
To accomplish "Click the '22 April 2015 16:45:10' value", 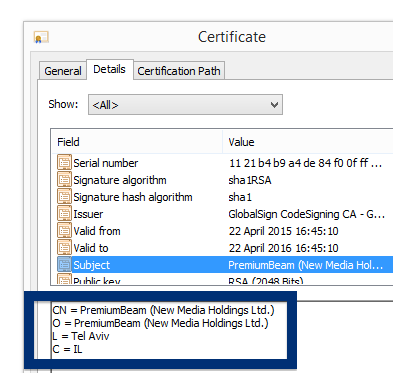I will [x=283, y=231].
